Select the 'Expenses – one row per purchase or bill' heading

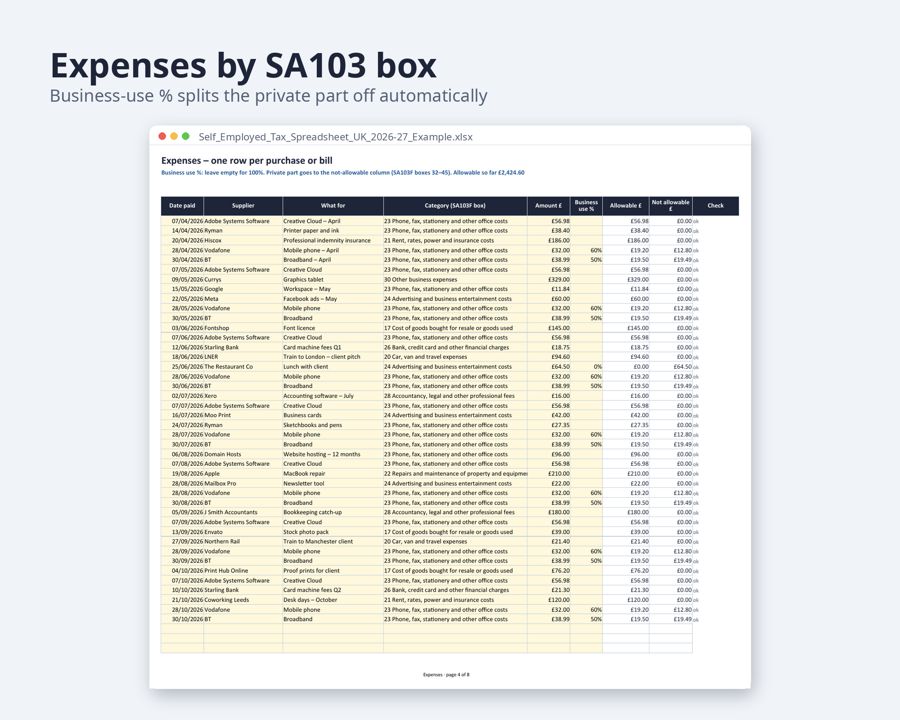[247, 160]
